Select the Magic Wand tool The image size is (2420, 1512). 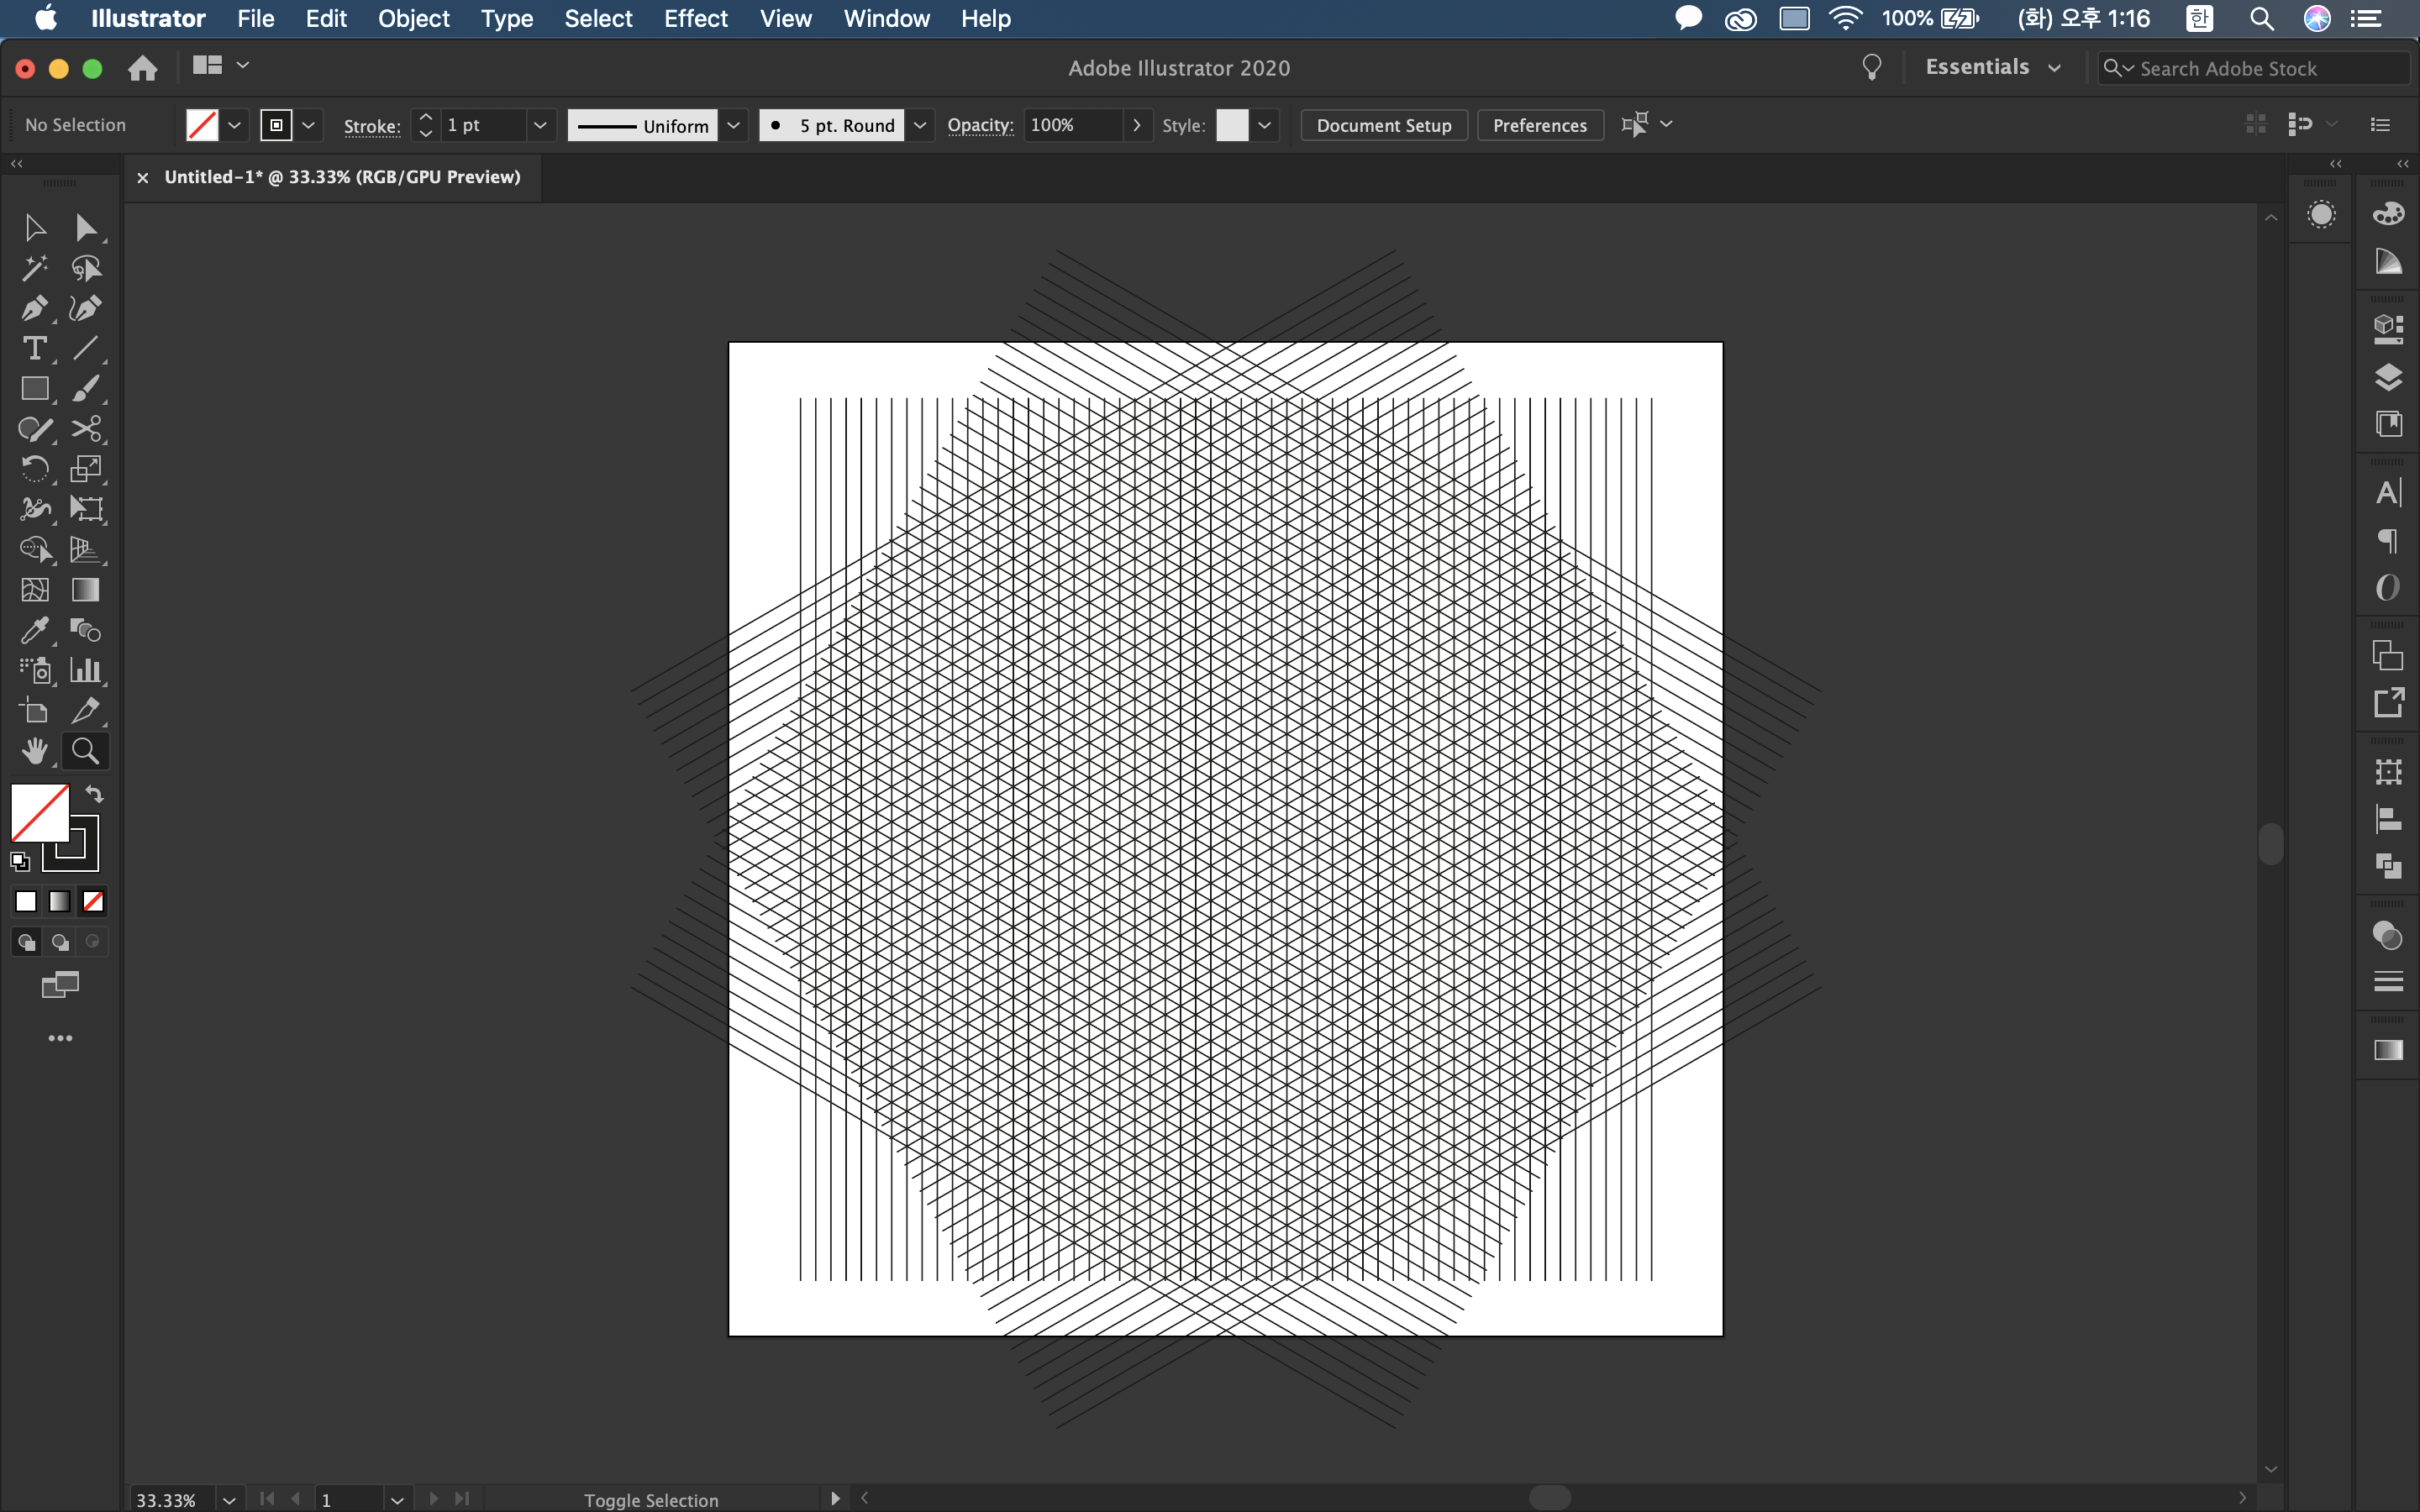click(34, 268)
